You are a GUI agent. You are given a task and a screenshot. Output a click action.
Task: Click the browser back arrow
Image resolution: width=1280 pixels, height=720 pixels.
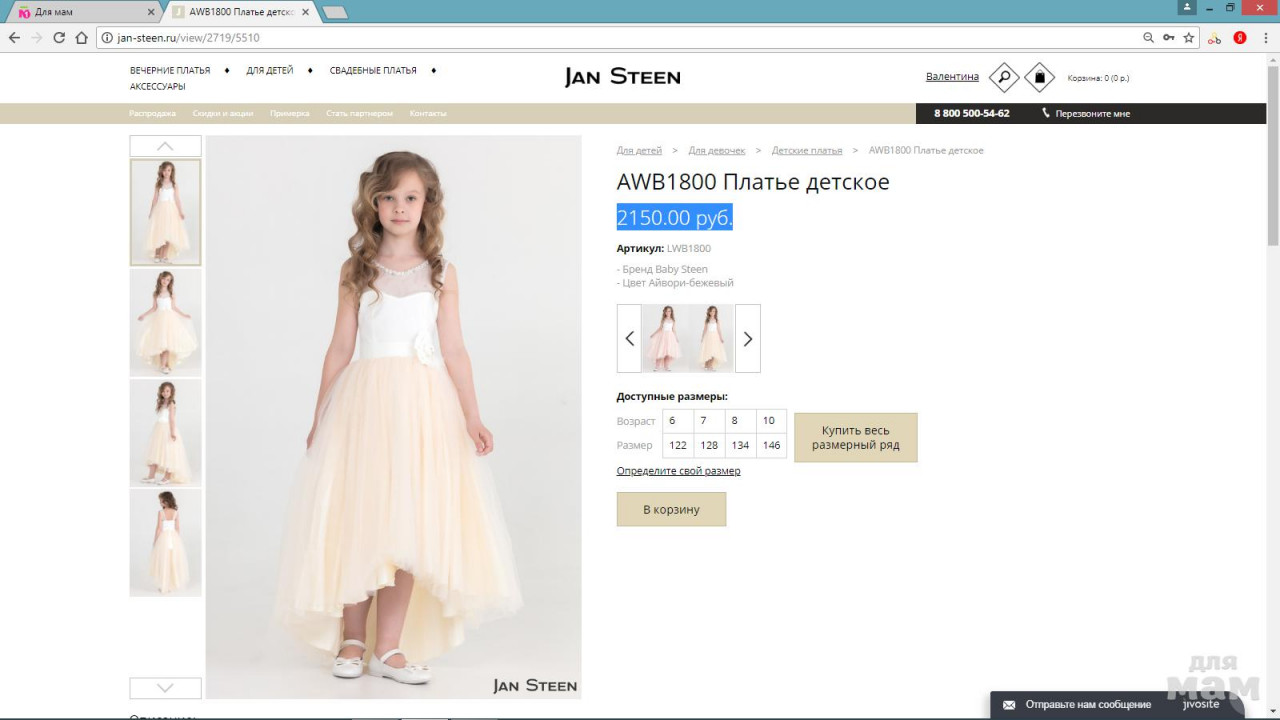point(14,38)
